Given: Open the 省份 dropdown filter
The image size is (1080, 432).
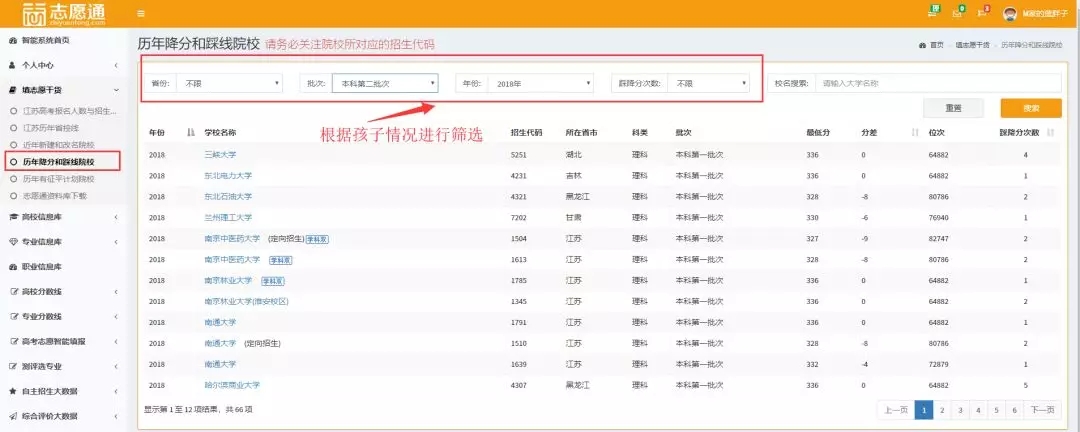Looking at the screenshot, I should pyautogui.click(x=231, y=84).
